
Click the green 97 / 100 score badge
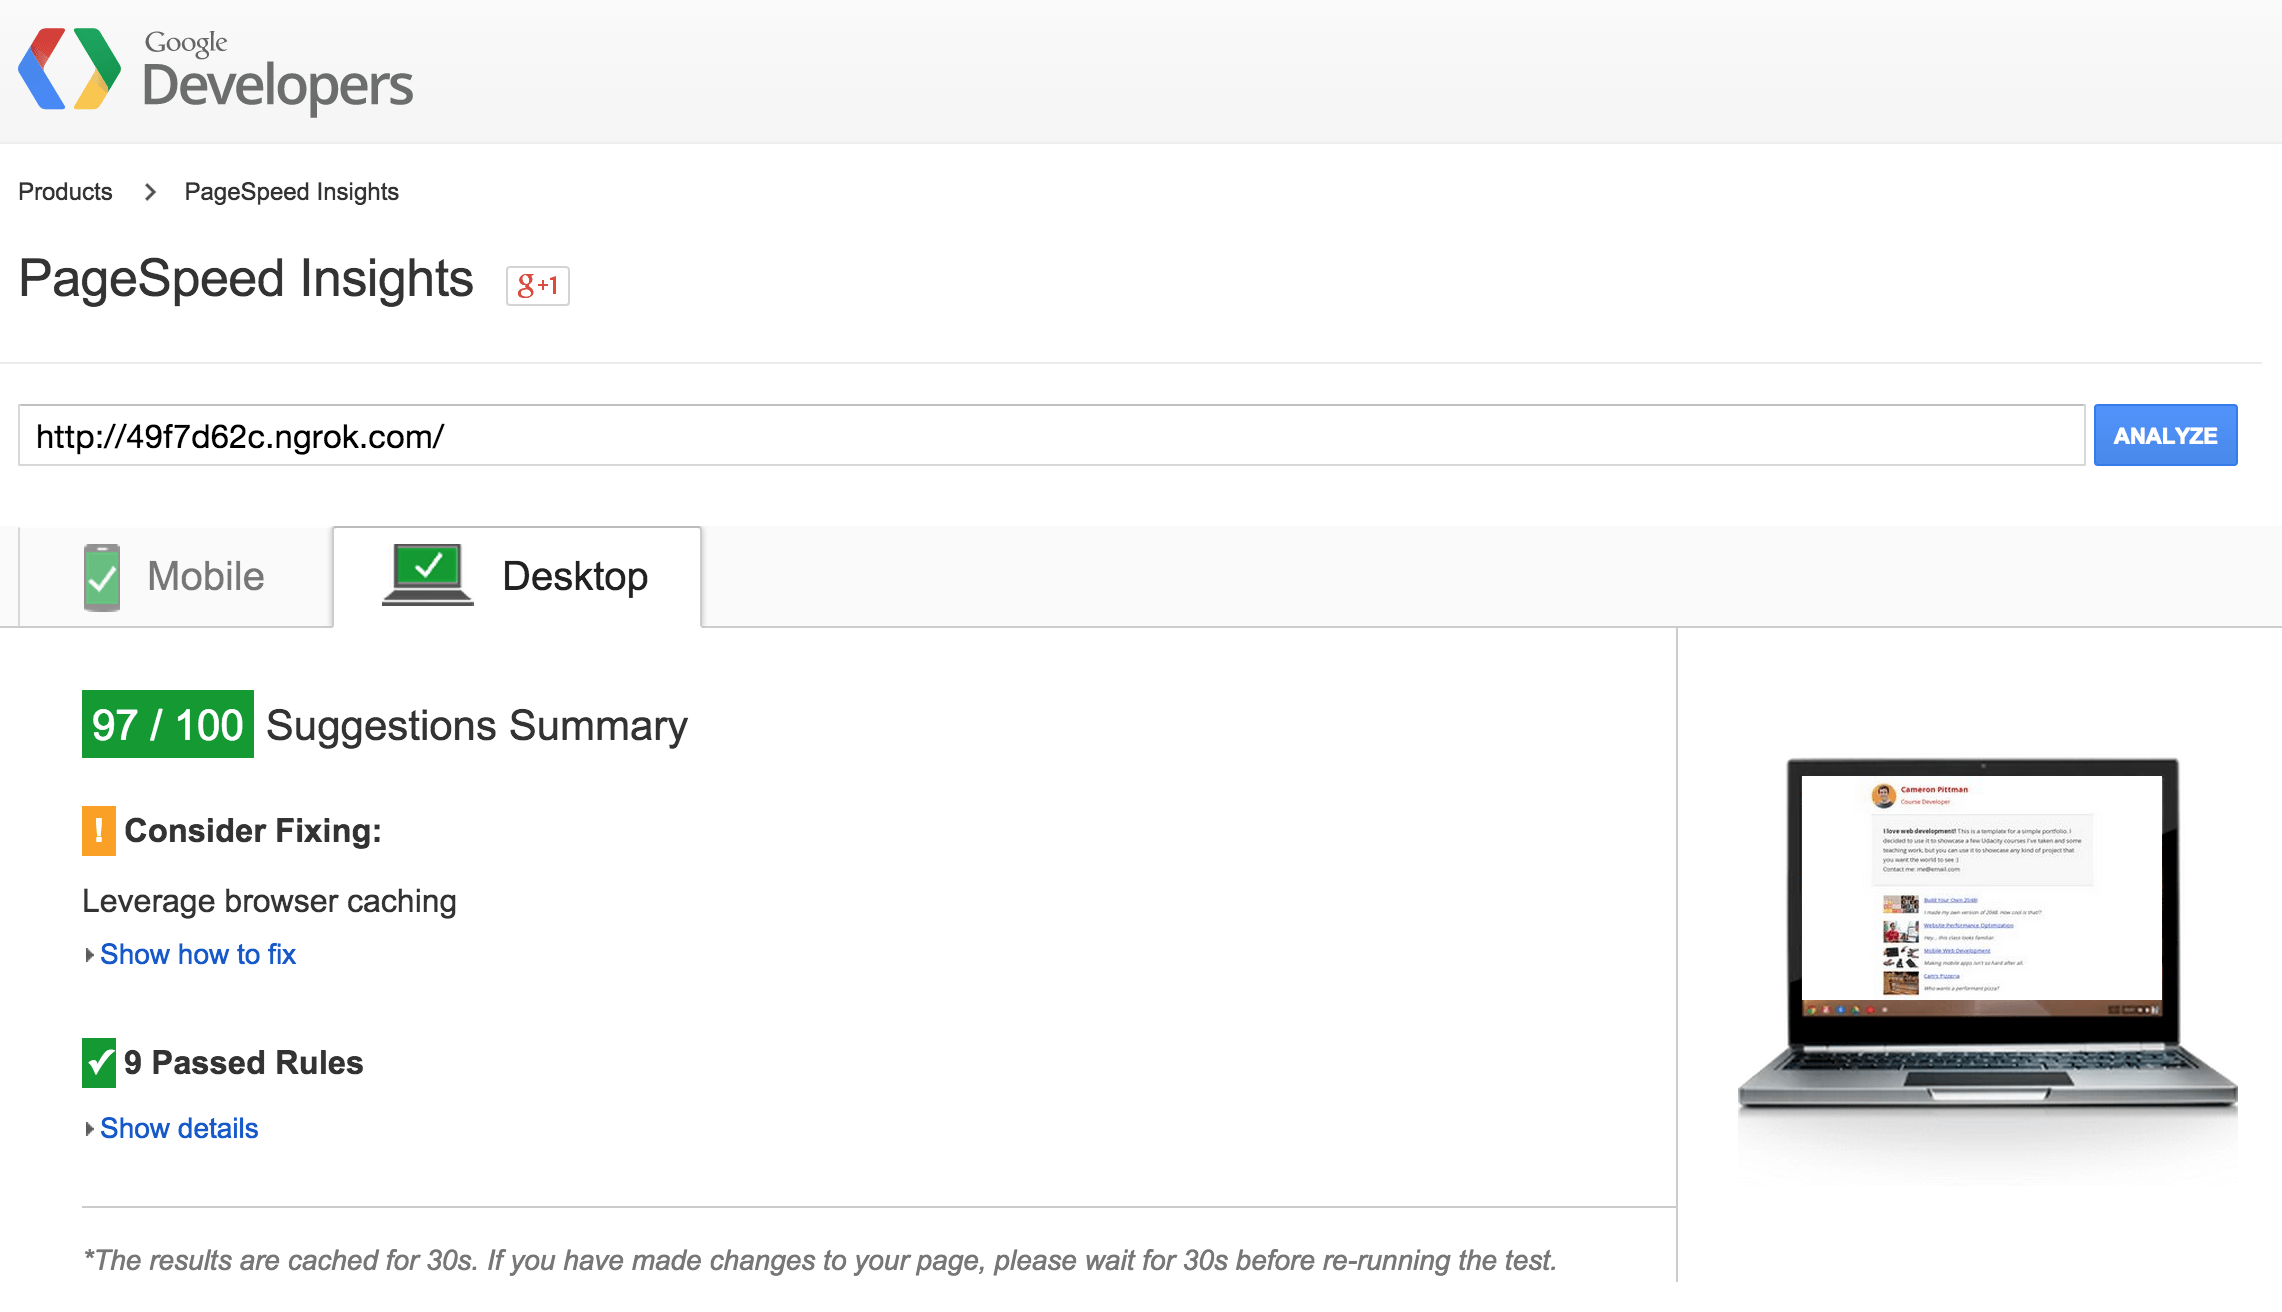tap(167, 725)
